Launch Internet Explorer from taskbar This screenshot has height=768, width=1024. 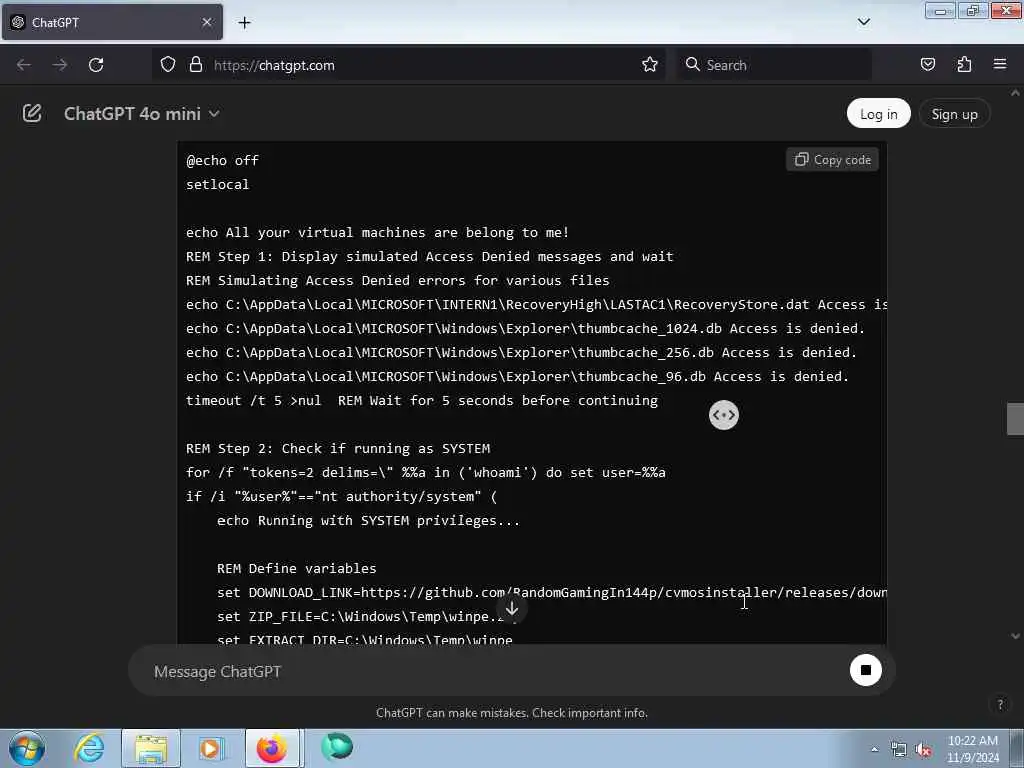pos(89,748)
